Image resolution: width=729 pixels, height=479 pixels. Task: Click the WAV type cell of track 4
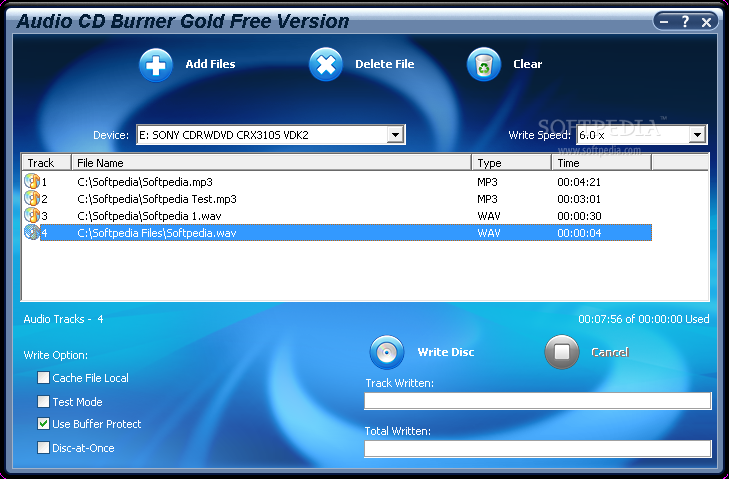(489, 233)
